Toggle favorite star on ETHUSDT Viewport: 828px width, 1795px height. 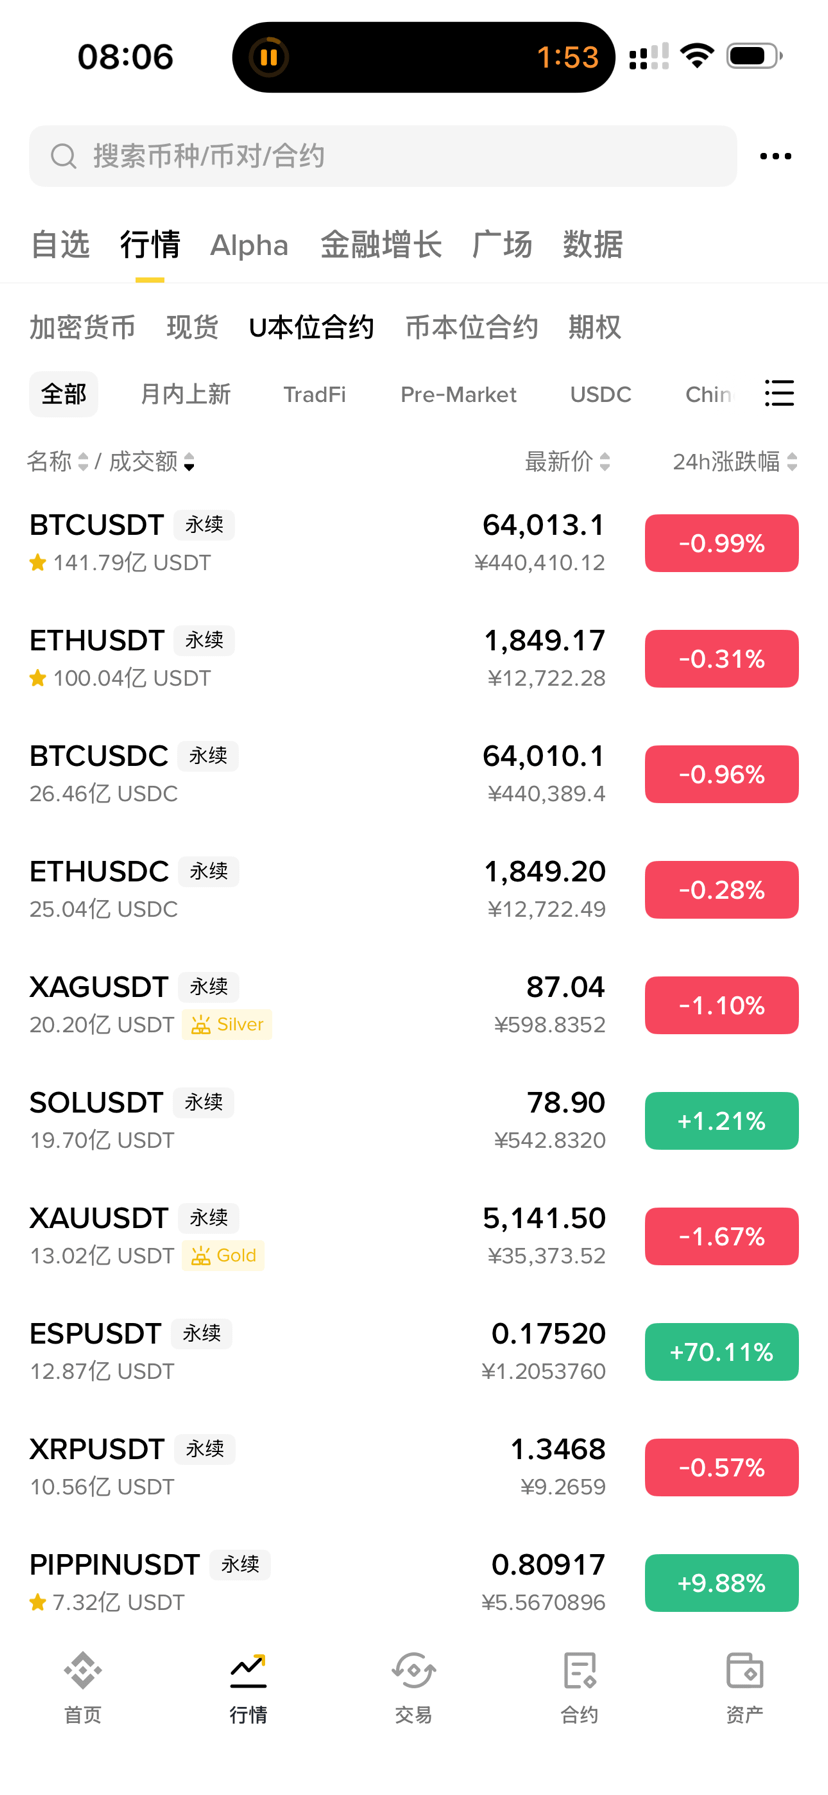pyautogui.click(x=38, y=679)
